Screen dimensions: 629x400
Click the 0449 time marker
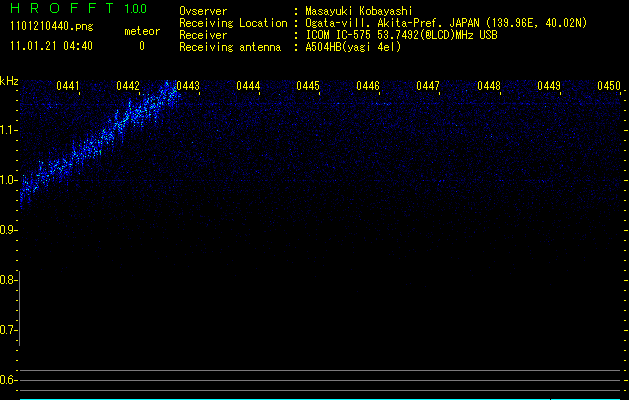click(x=549, y=86)
